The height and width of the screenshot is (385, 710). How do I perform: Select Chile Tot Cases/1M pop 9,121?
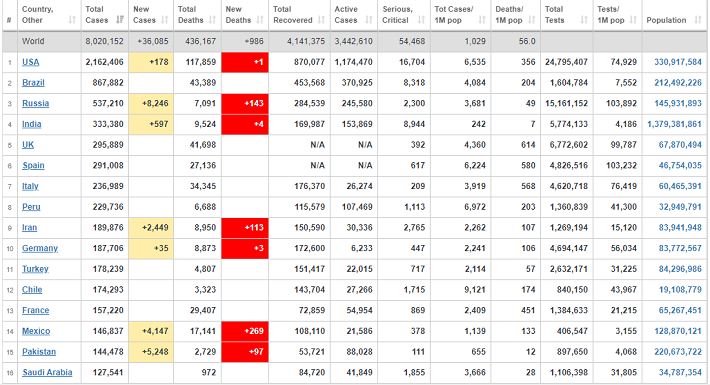point(475,289)
